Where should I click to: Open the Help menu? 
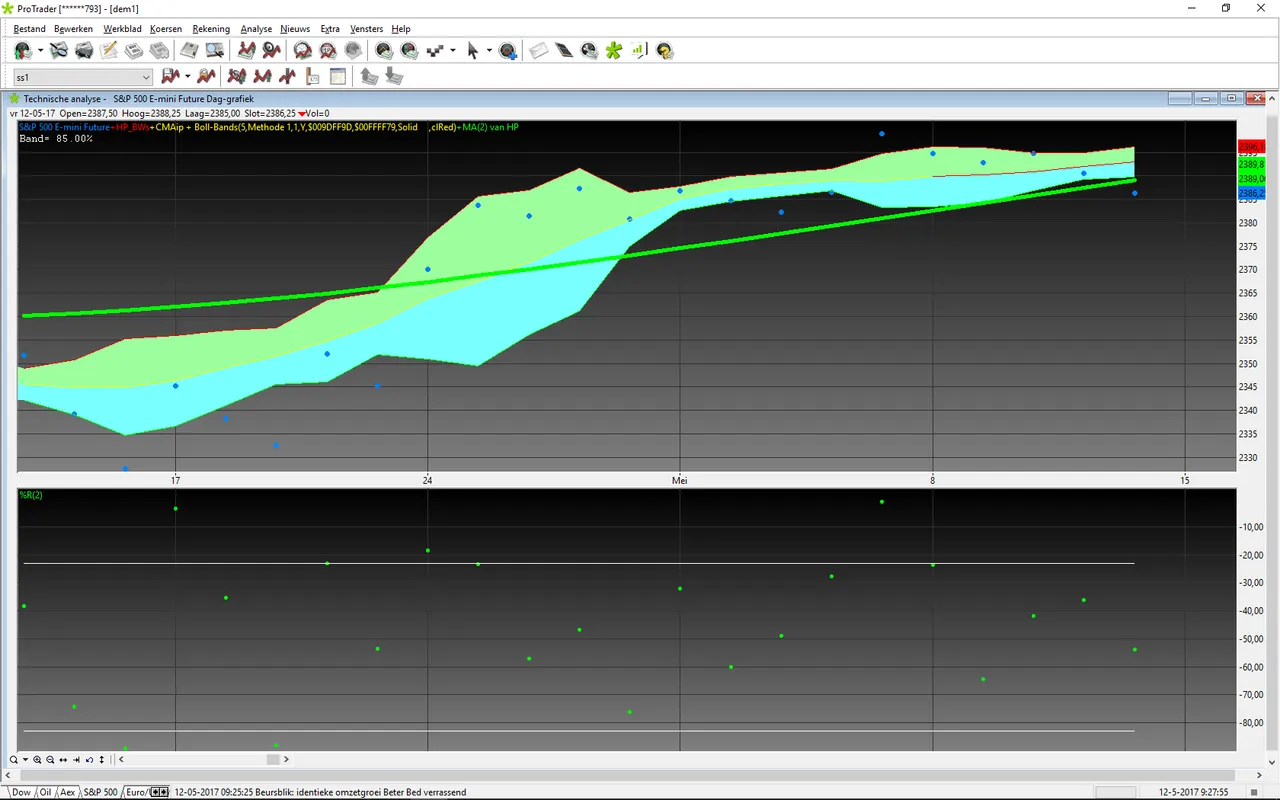coord(401,29)
